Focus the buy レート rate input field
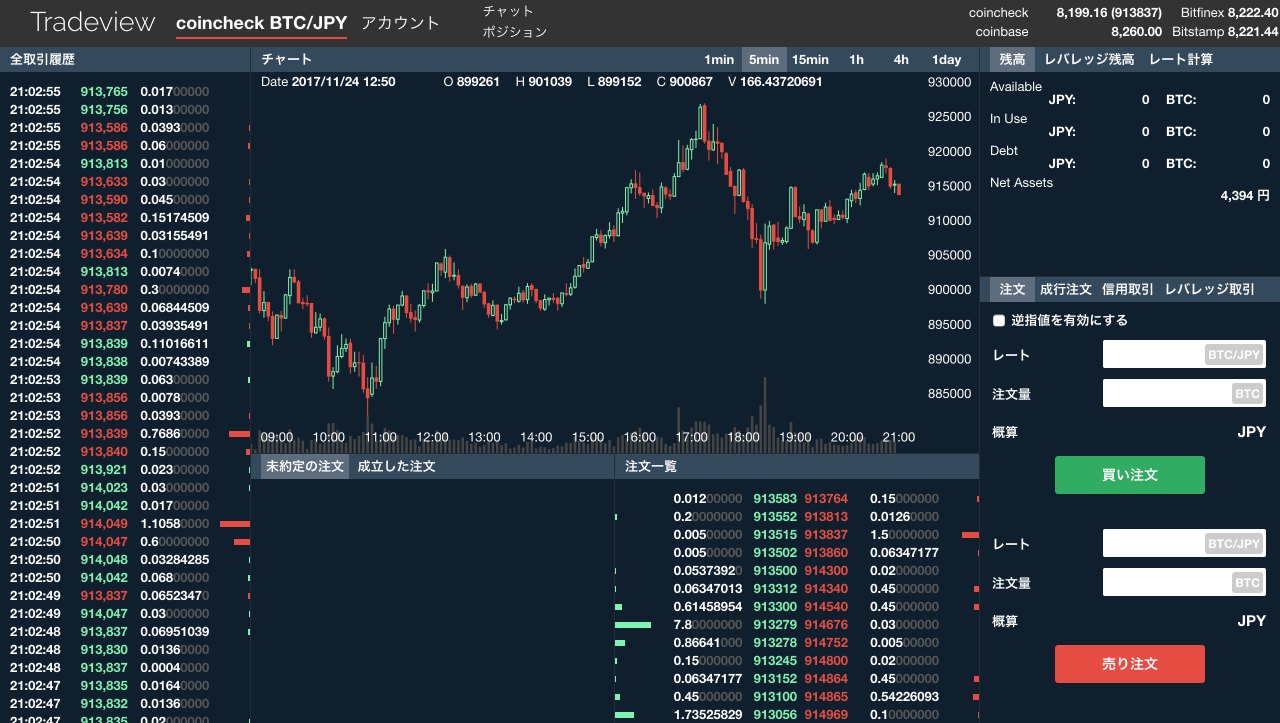 (x=1184, y=354)
